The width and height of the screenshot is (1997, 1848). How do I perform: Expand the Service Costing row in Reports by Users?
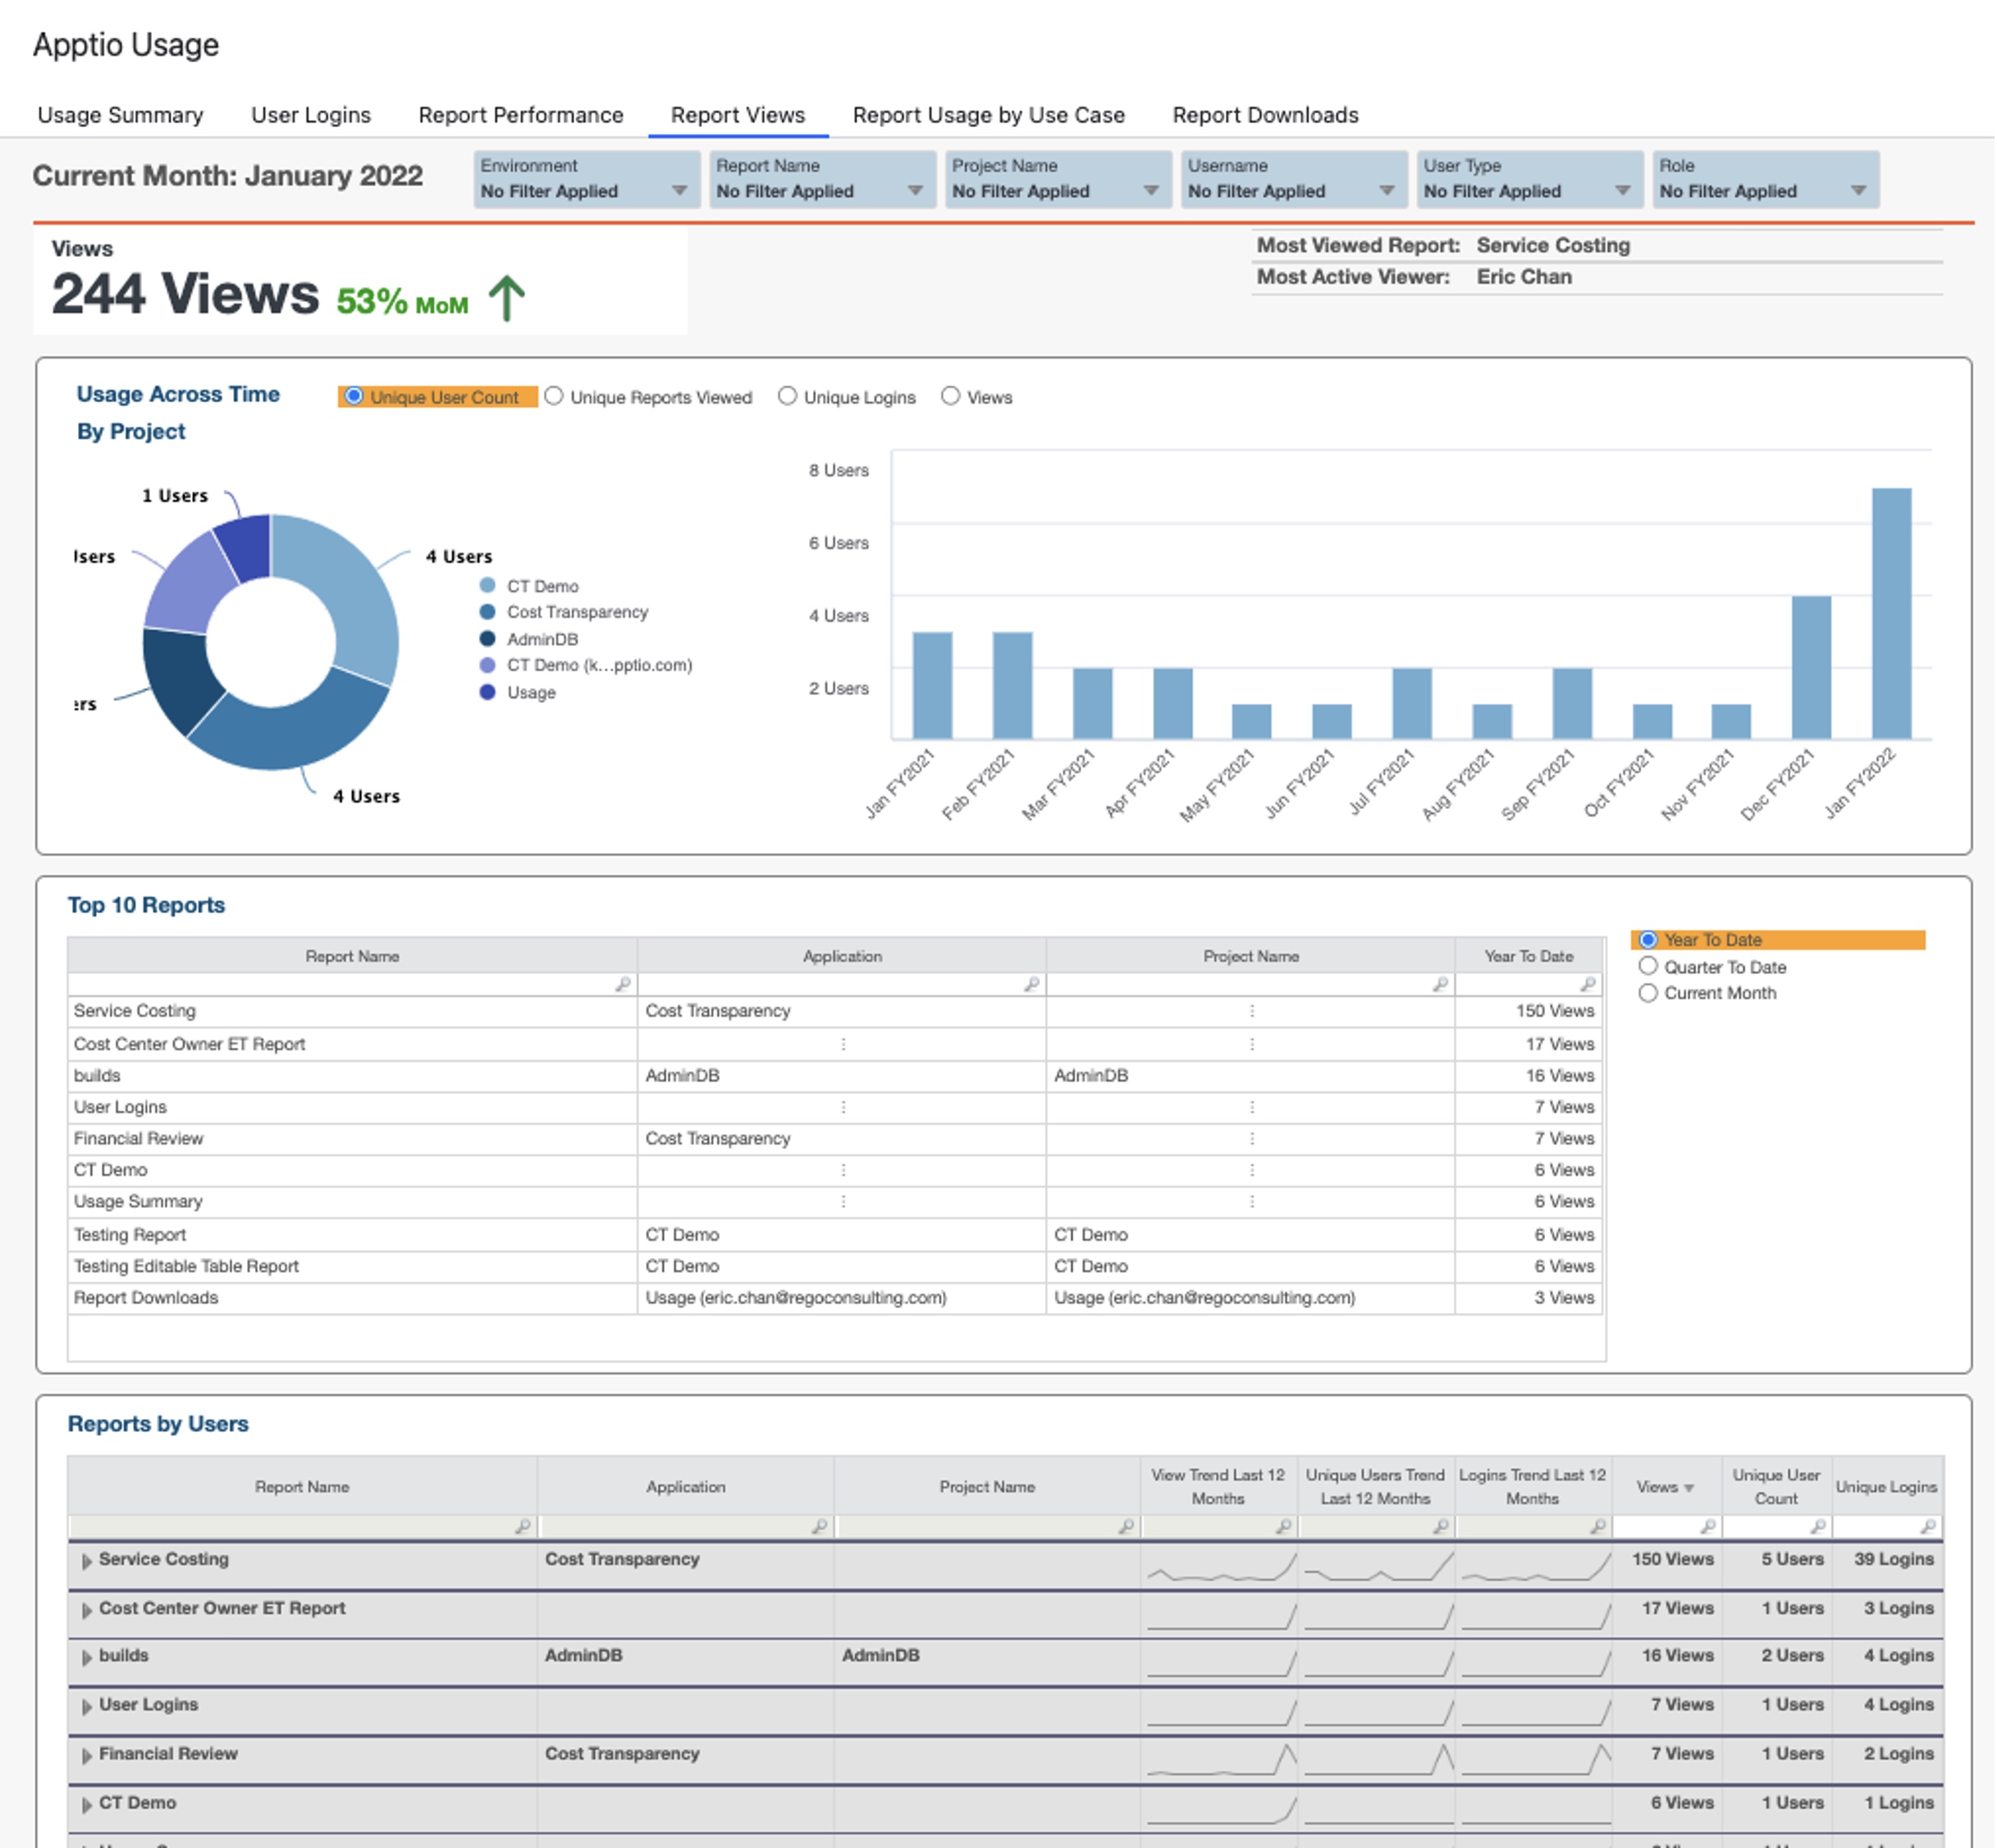click(87, 1561)
